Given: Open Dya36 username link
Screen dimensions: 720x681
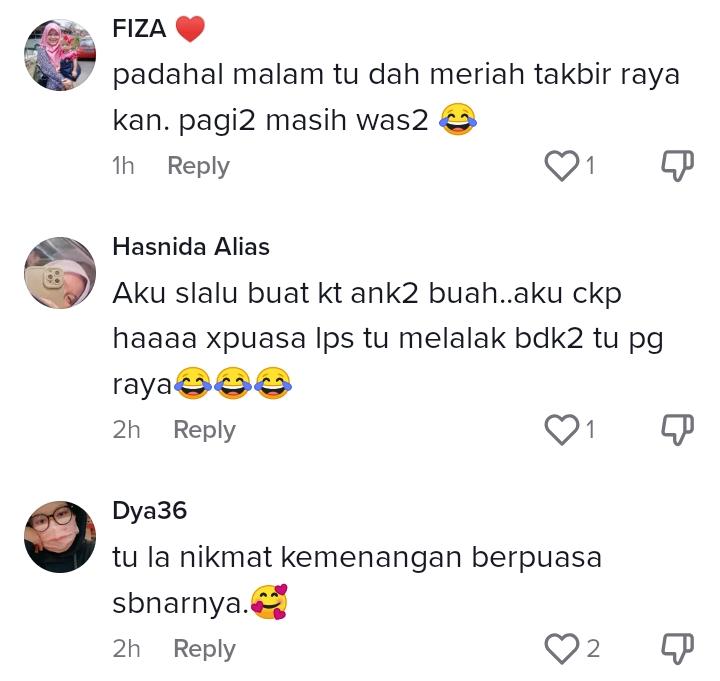Looking at the screenshot, I should pos(150,511).
